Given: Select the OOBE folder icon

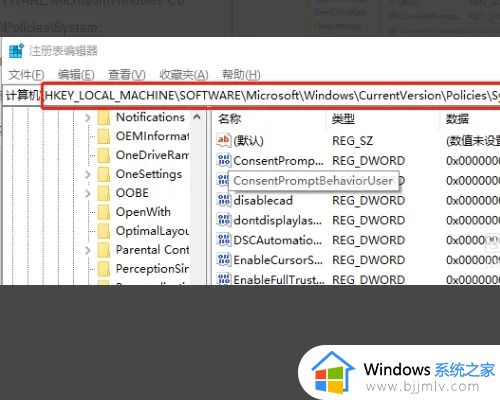Looking at the screenshot, I should click(x=104, y=193).
